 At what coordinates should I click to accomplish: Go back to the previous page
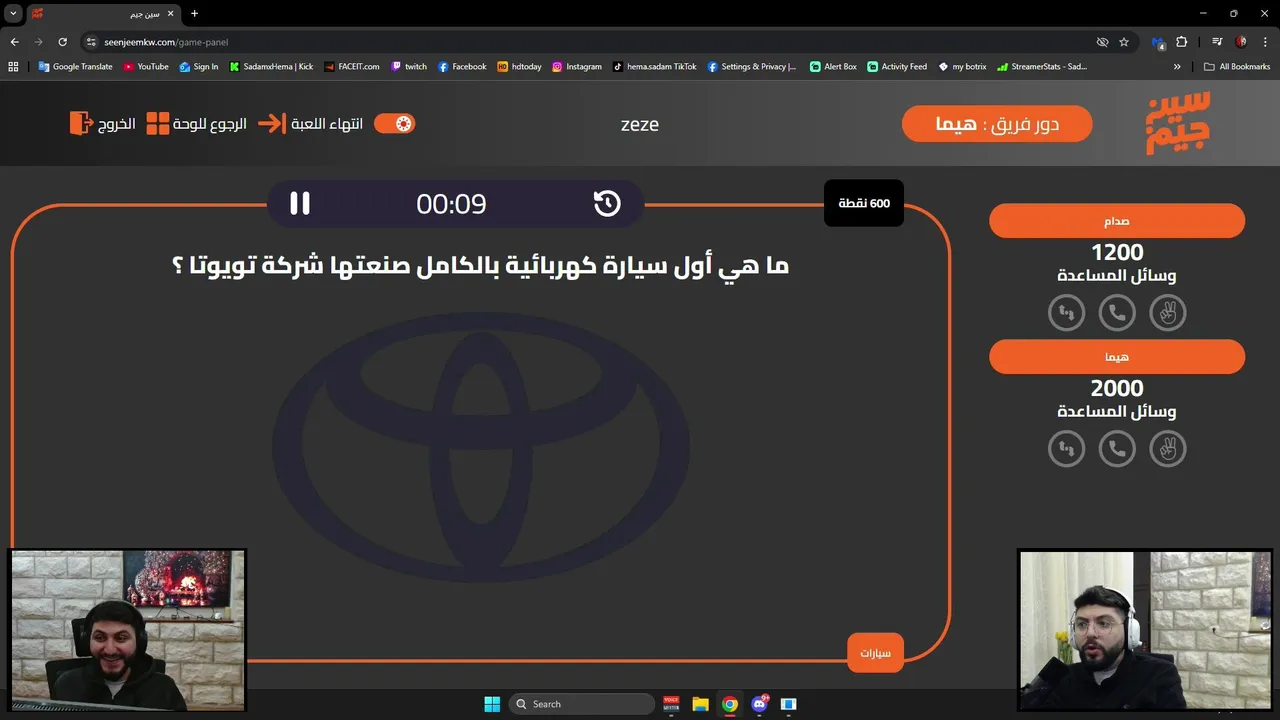(x=14, y=42)
